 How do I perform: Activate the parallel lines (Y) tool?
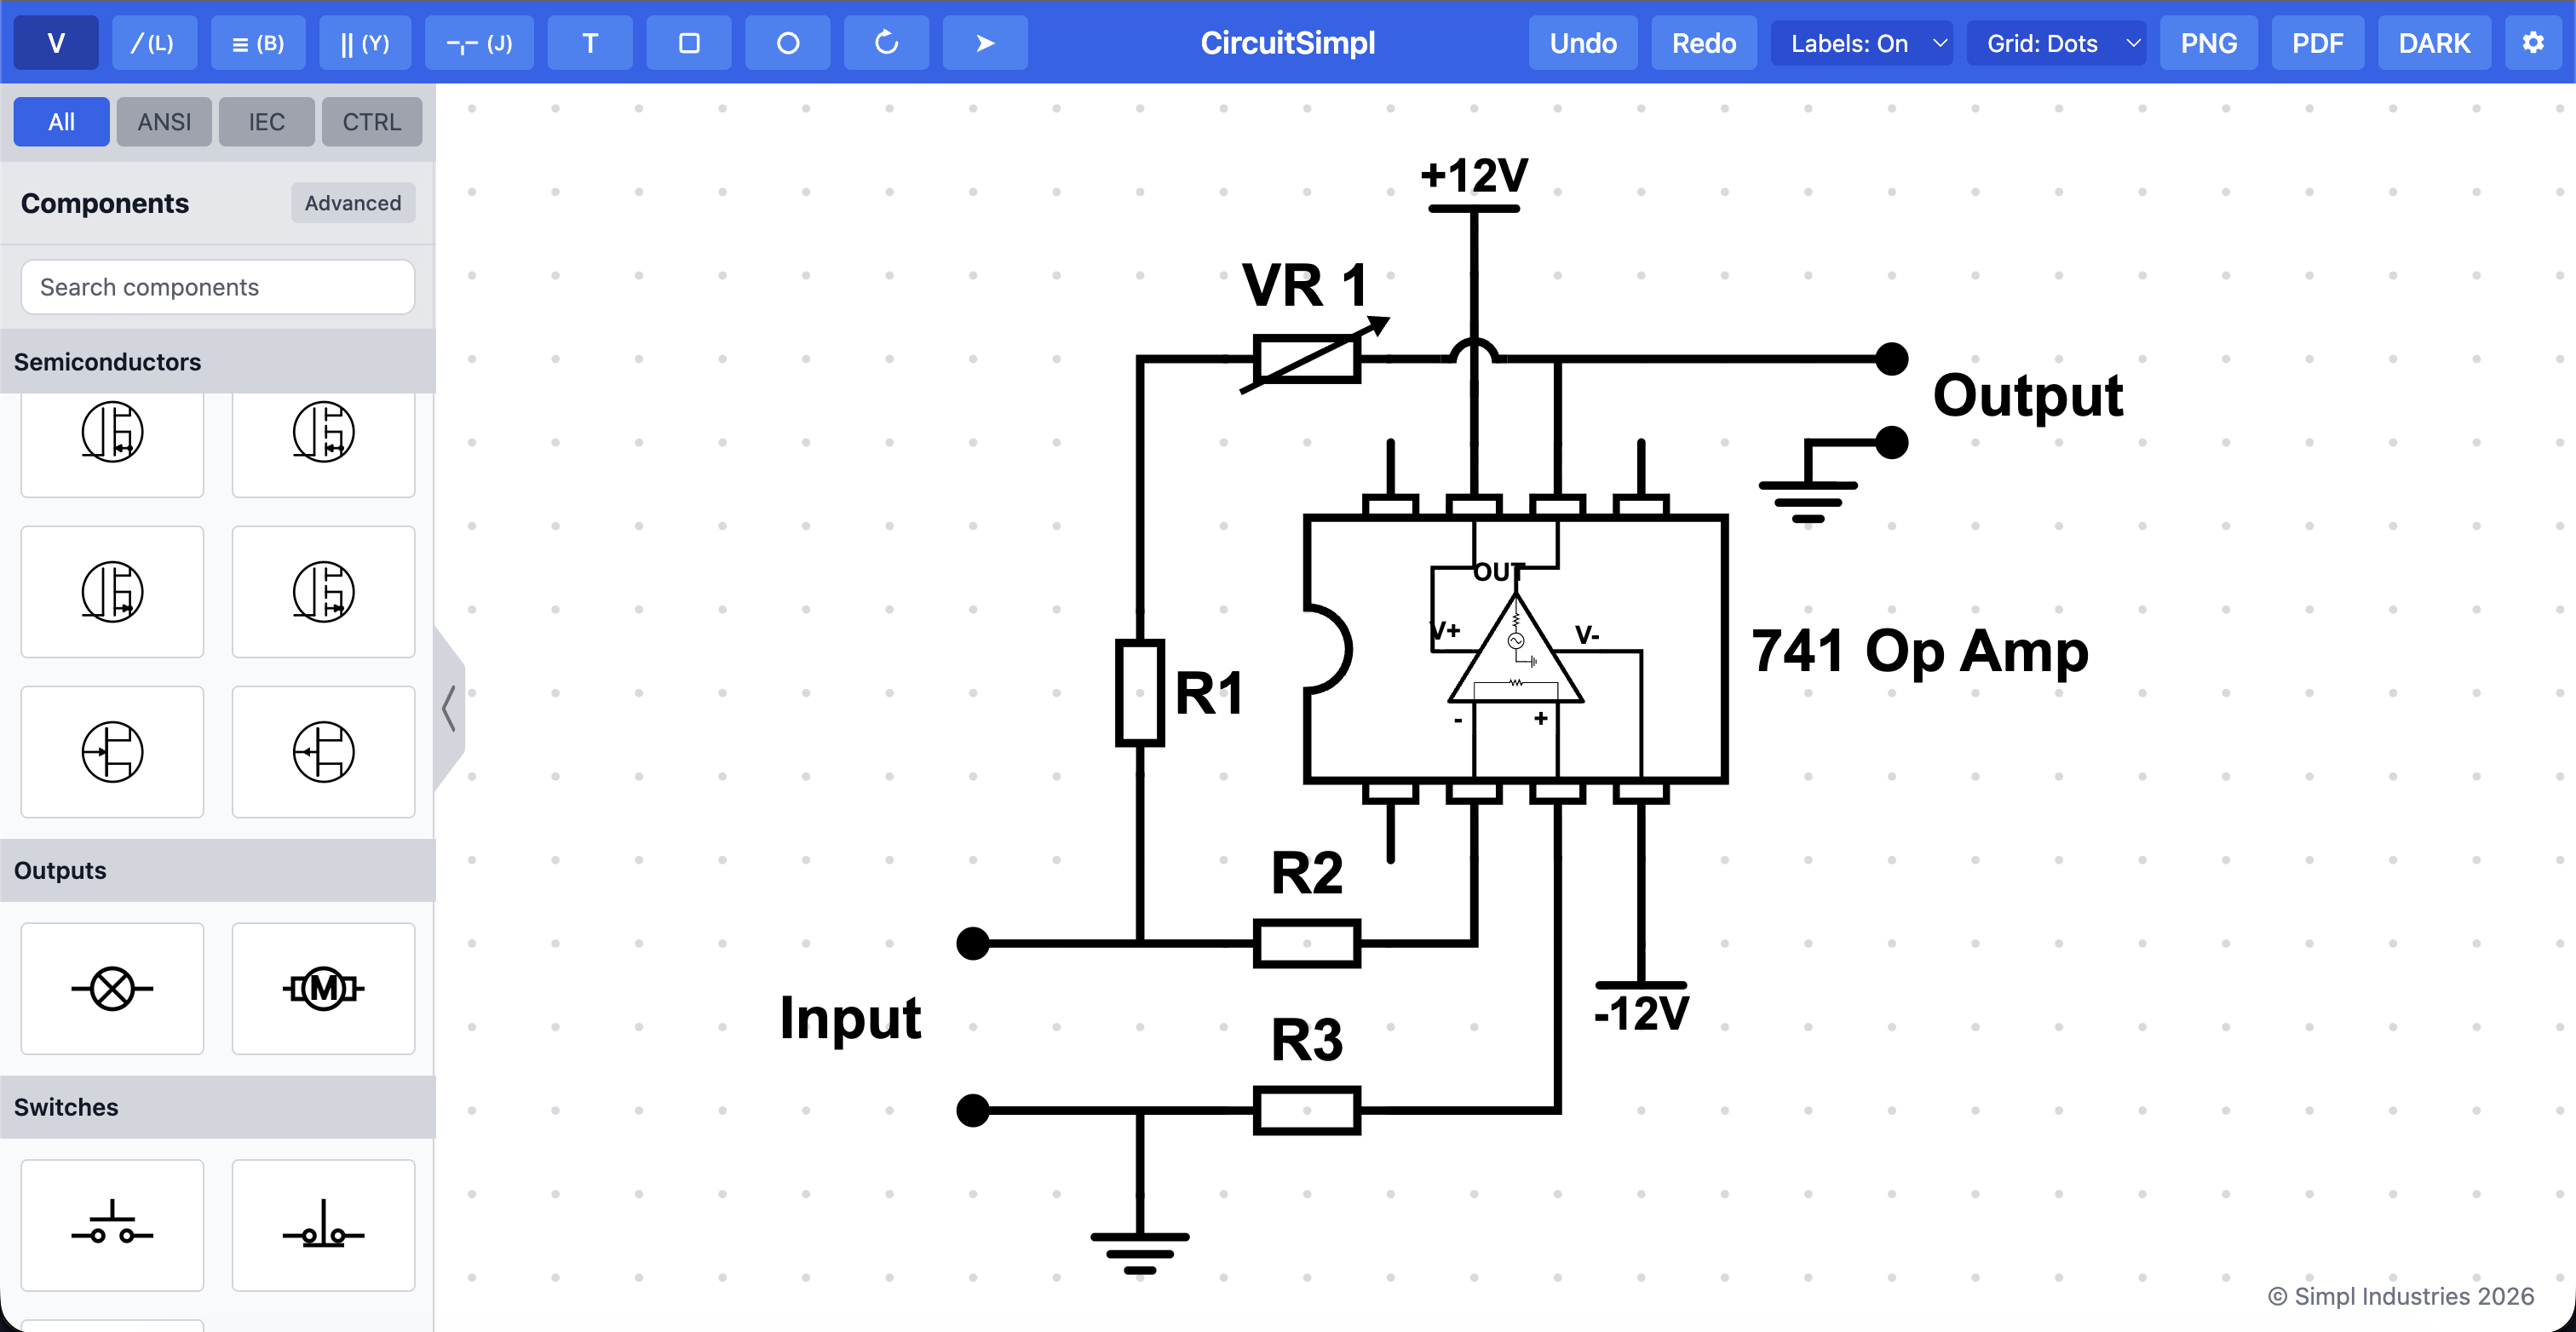coord(365,43)
